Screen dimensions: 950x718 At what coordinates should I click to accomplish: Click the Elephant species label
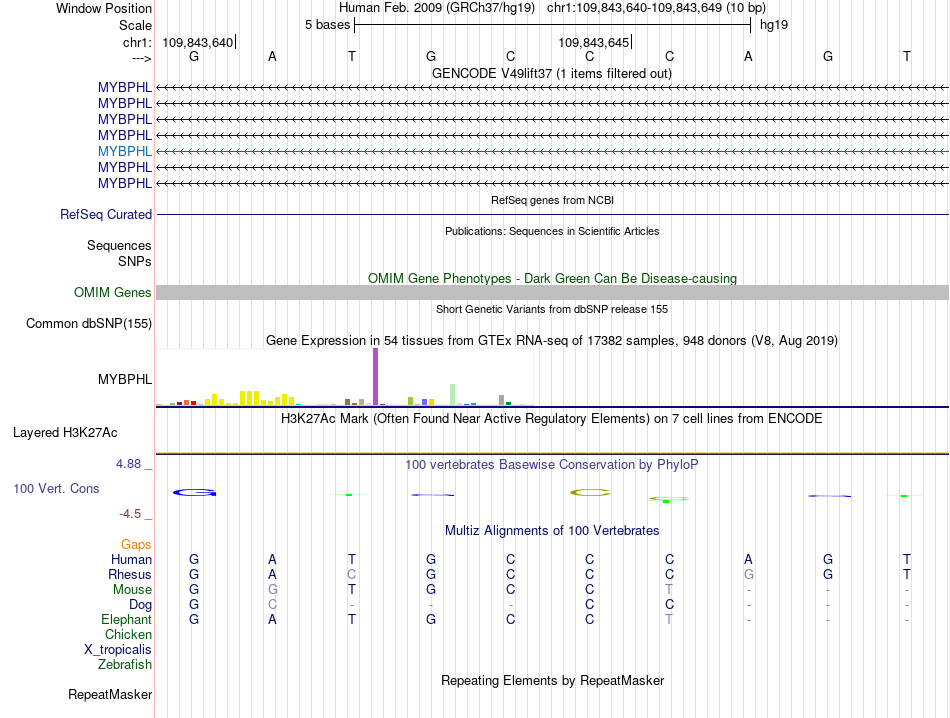pos(127,619)
